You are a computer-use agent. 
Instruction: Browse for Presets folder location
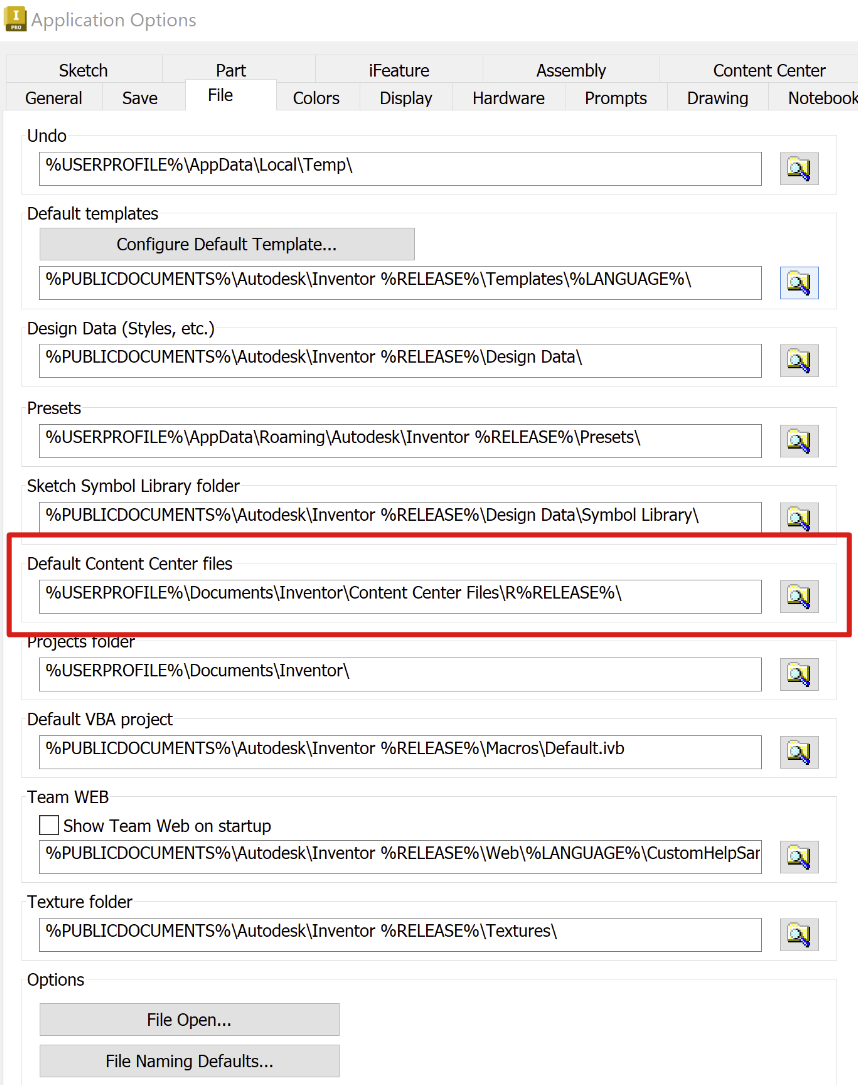(x=799, y=440)
